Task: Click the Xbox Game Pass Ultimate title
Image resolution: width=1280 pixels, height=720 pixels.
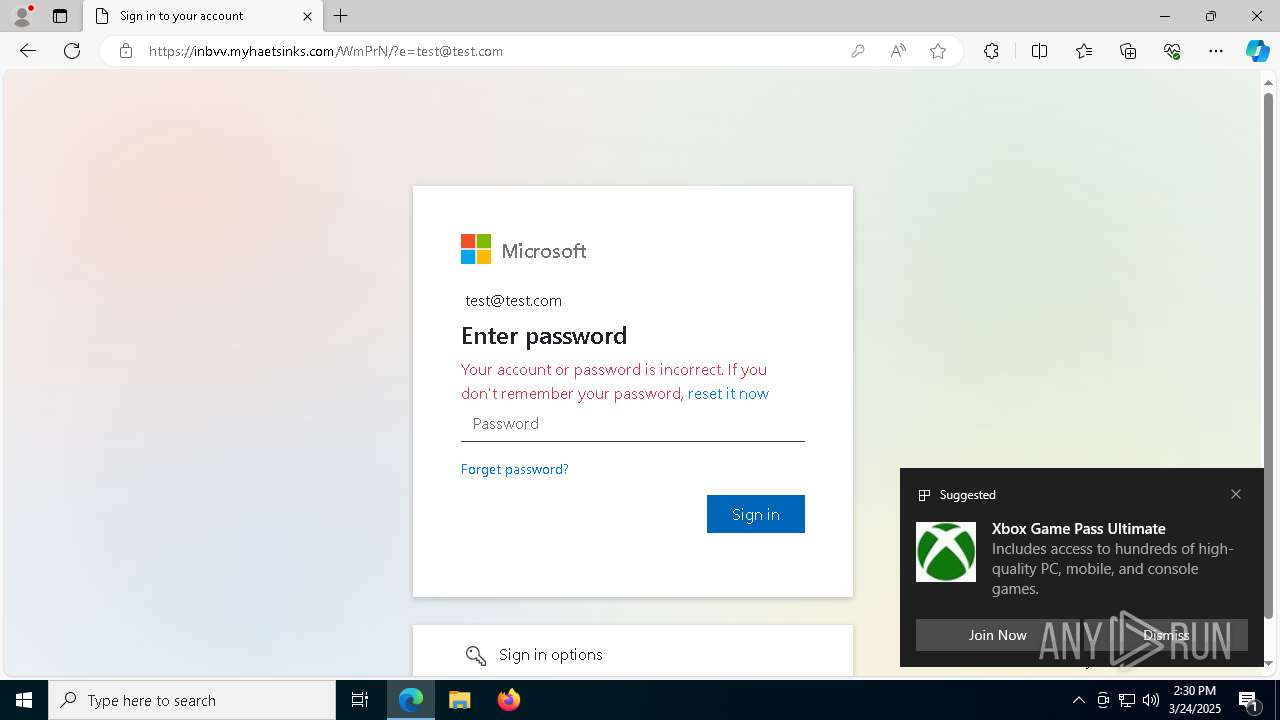Action: 1078,528
